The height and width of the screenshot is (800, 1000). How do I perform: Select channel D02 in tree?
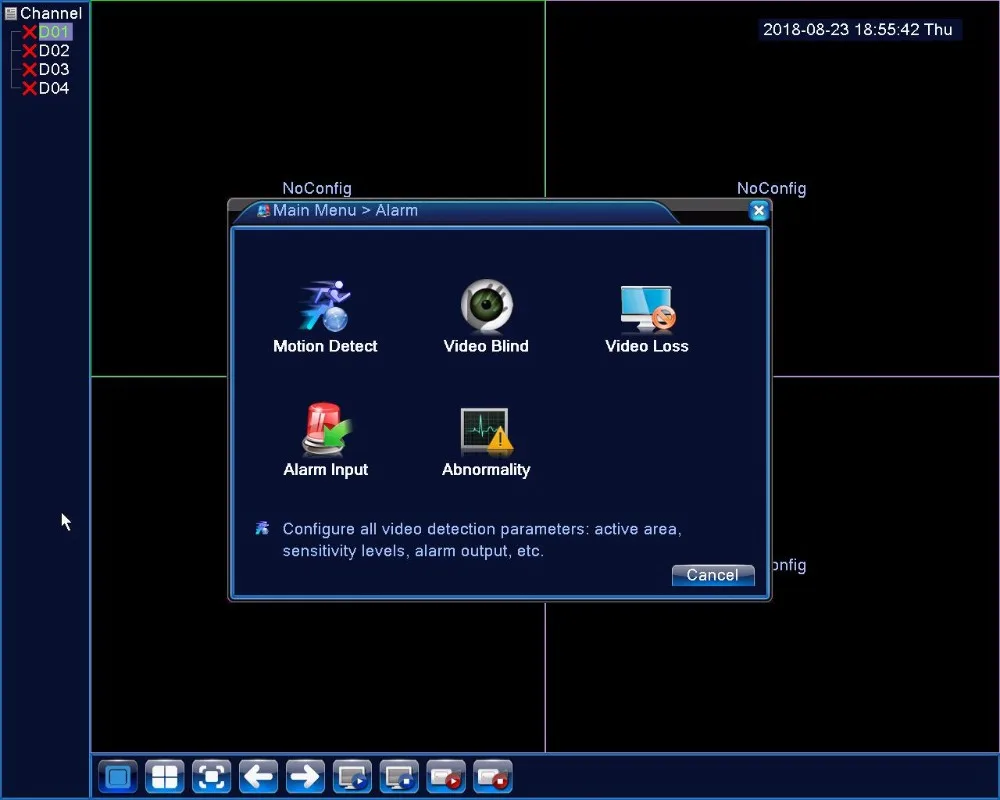tap(54, 50)
